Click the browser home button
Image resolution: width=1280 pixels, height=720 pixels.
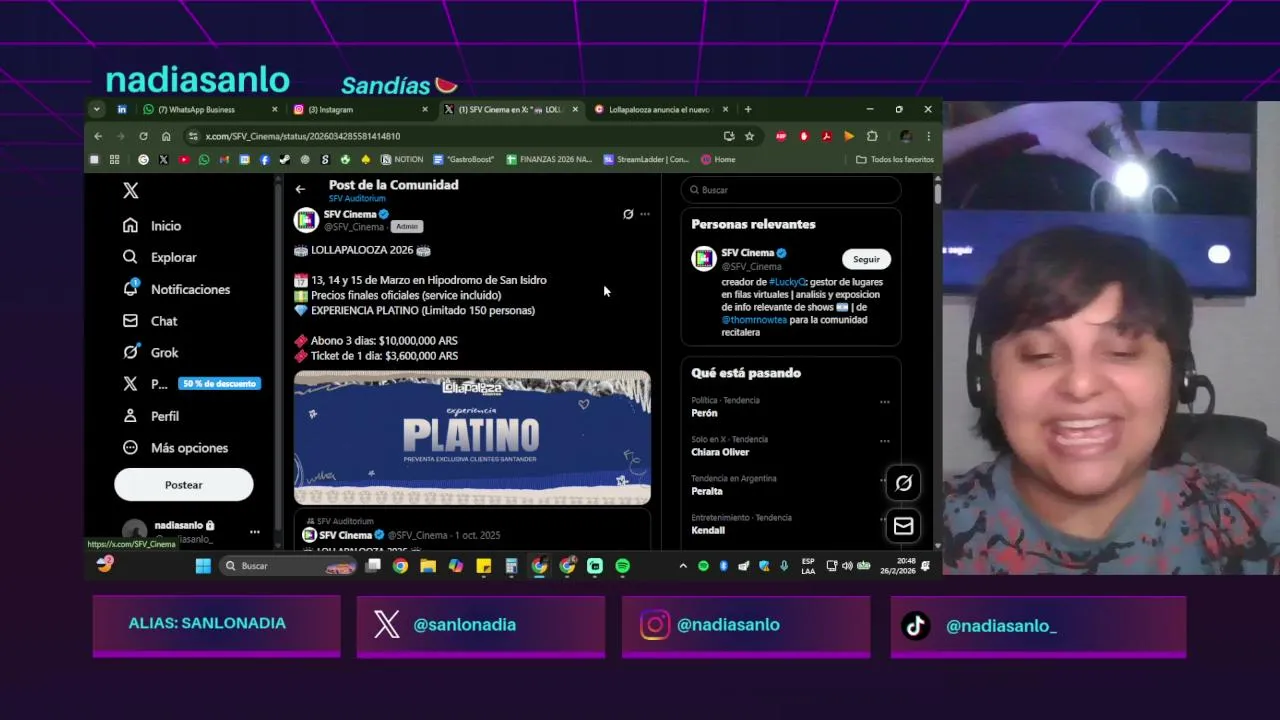pyautogui.click(x=166, y=136)
